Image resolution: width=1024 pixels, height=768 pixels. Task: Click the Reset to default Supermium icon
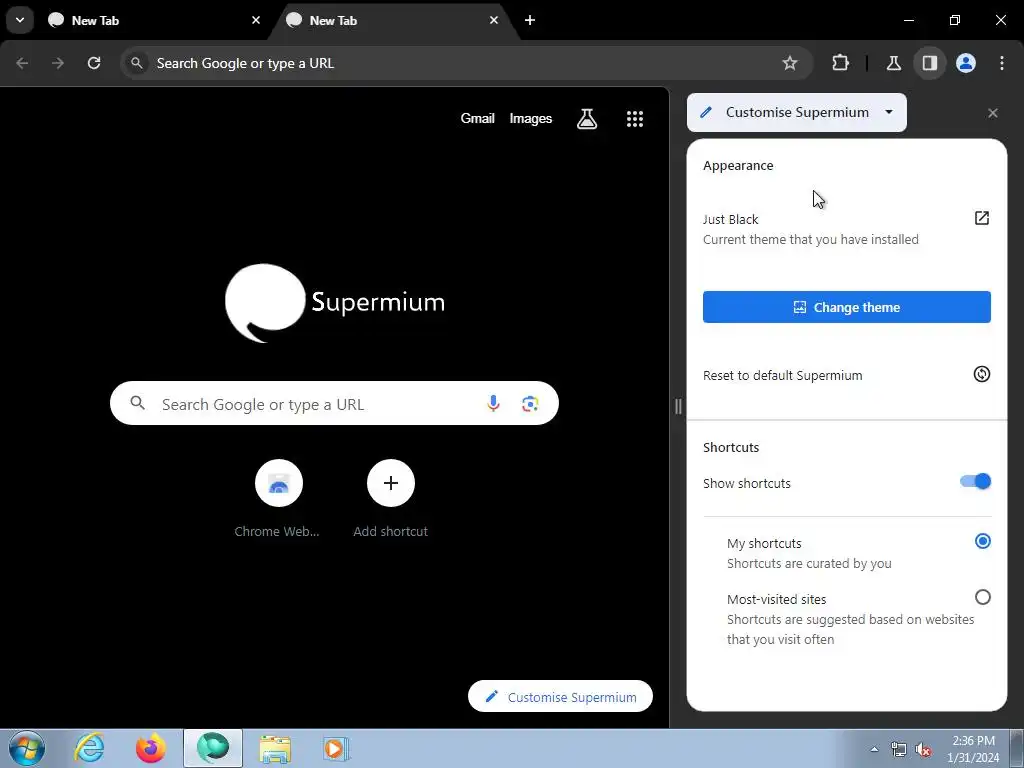982,374
